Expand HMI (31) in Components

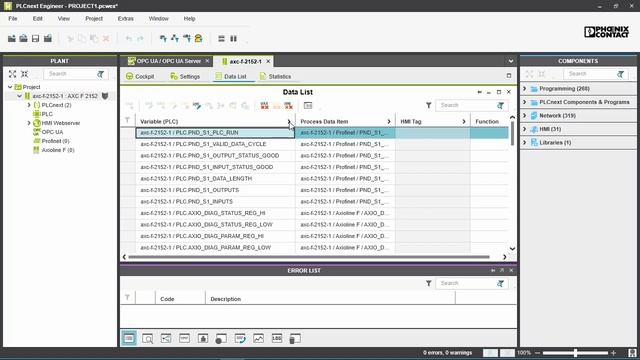point(525,129)
